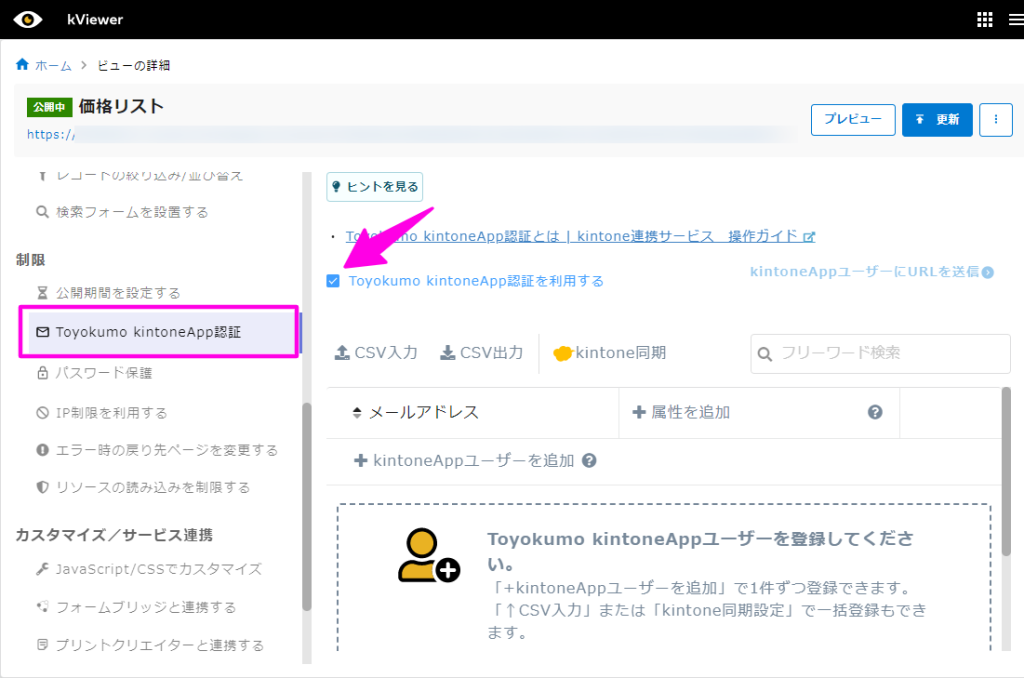Click the add-user icon in empty state

point(428,555)
